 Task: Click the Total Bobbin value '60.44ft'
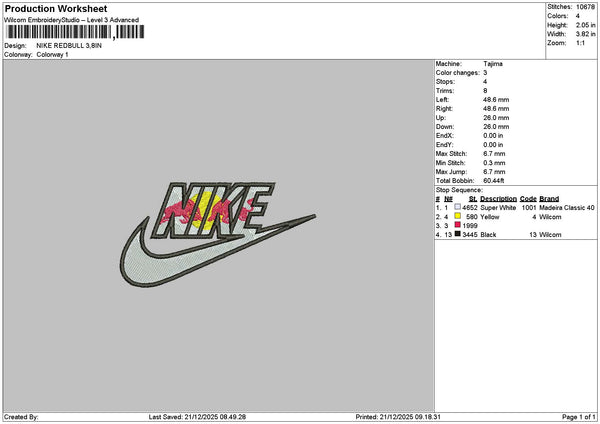pyautogui.click(x=494, y=181)
